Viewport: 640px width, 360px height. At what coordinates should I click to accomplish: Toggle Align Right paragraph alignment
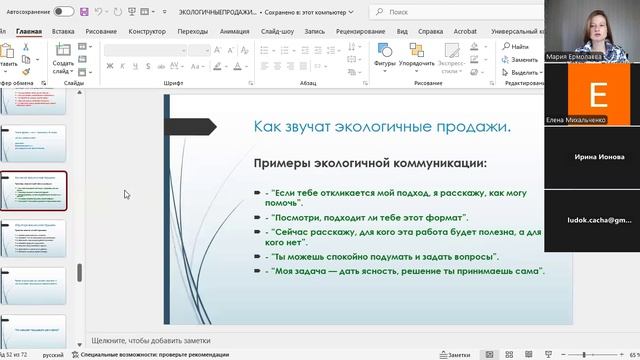pyautogui.click(x=290, y=66)
